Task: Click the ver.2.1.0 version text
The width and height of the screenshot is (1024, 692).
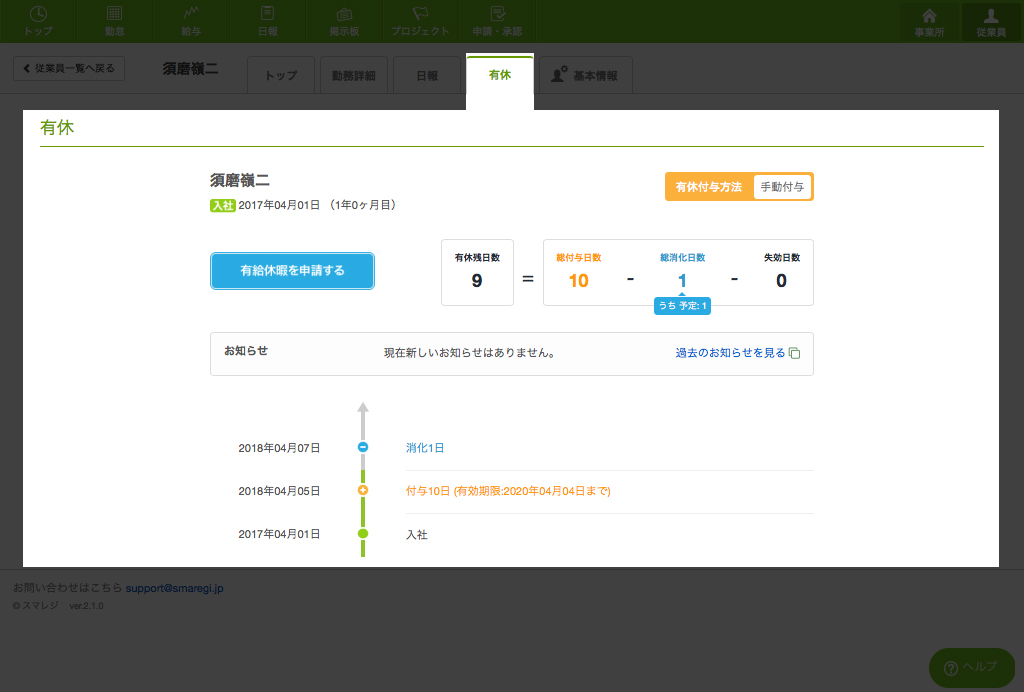Action: 86,606
